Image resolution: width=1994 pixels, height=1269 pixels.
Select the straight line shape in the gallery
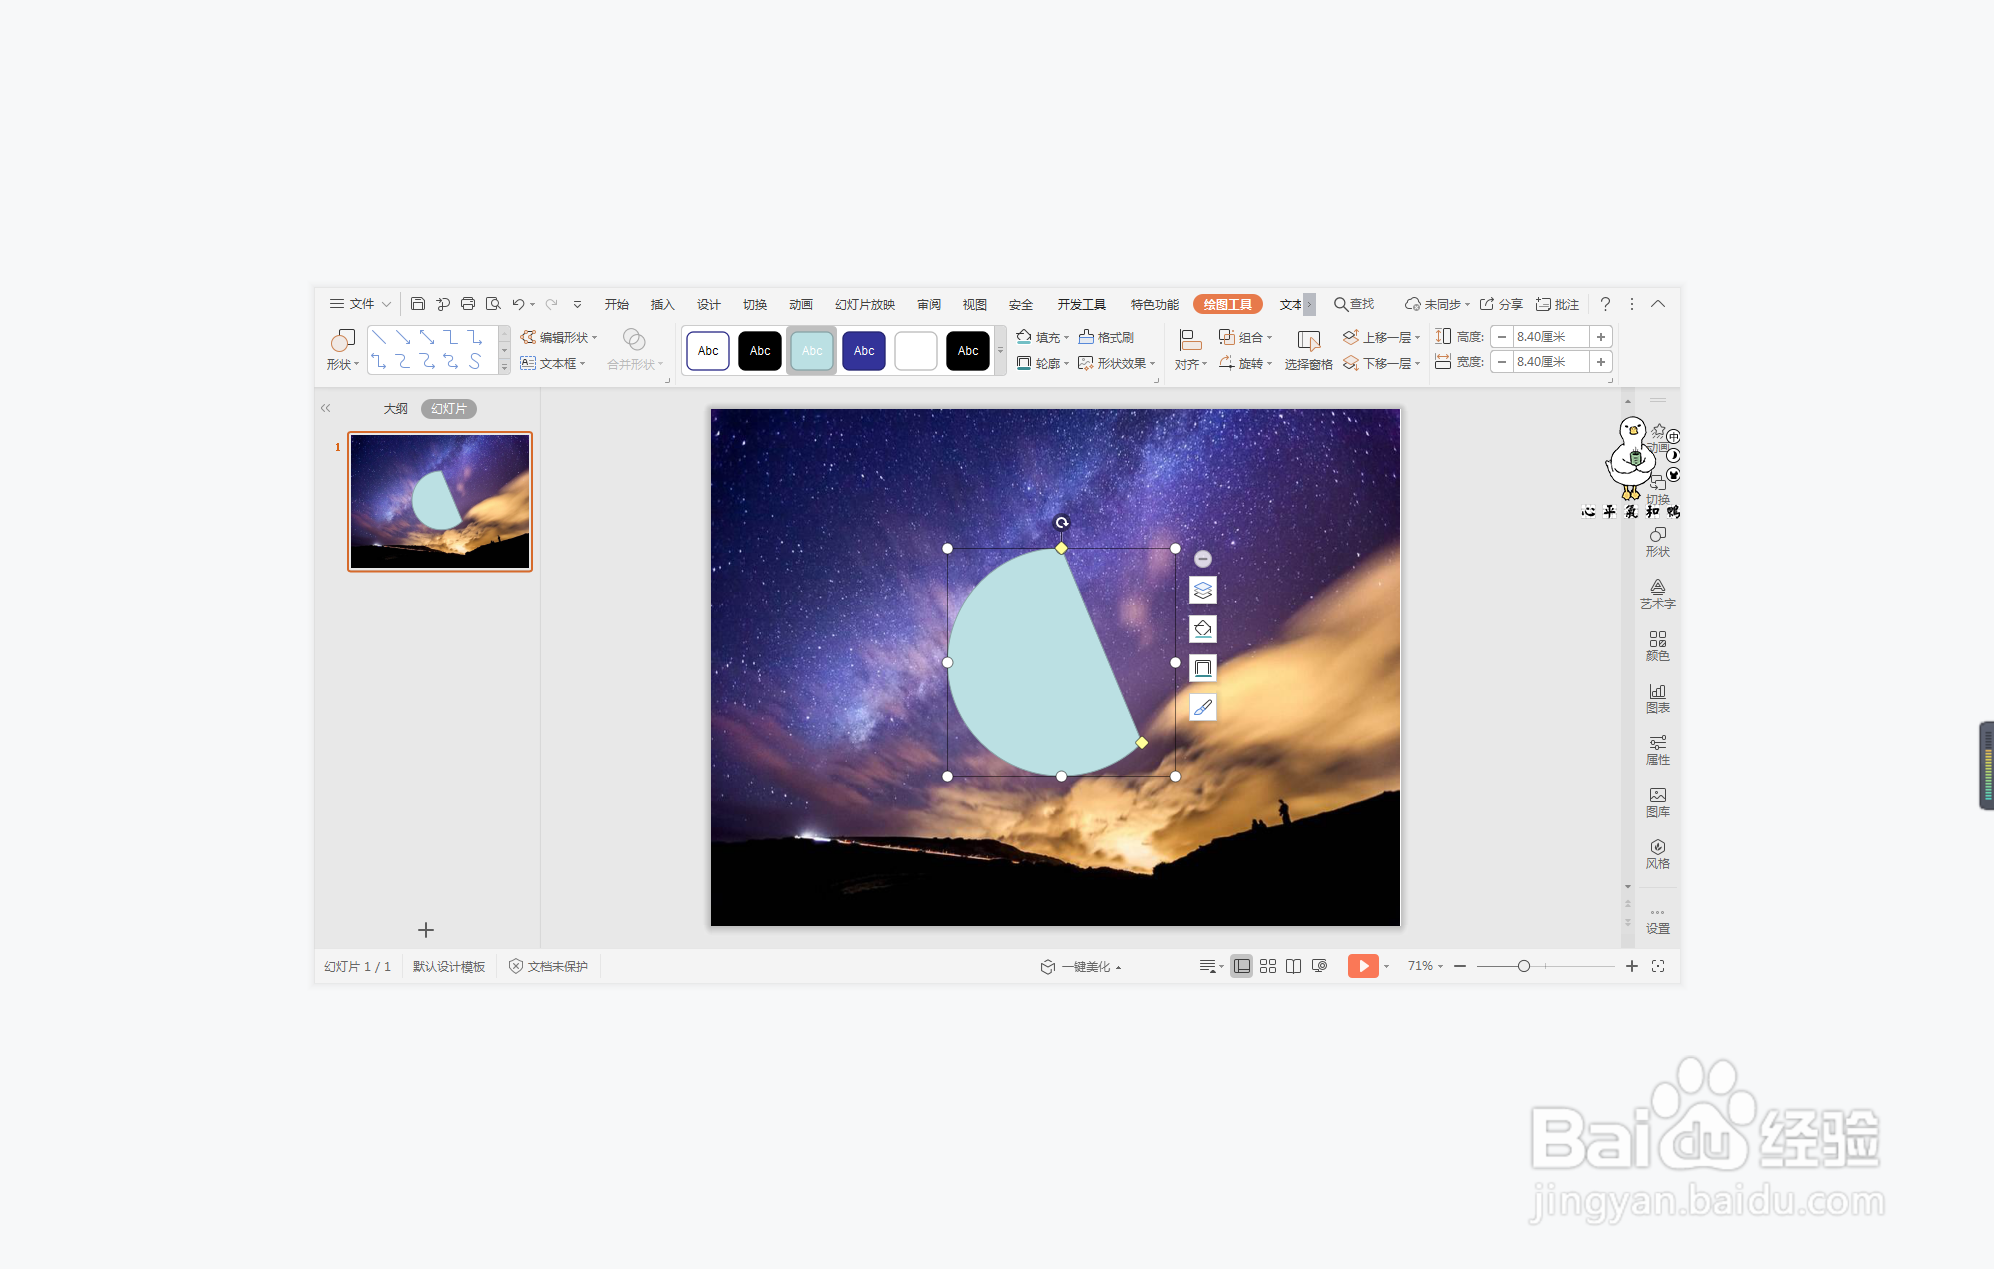click(379, 337)
